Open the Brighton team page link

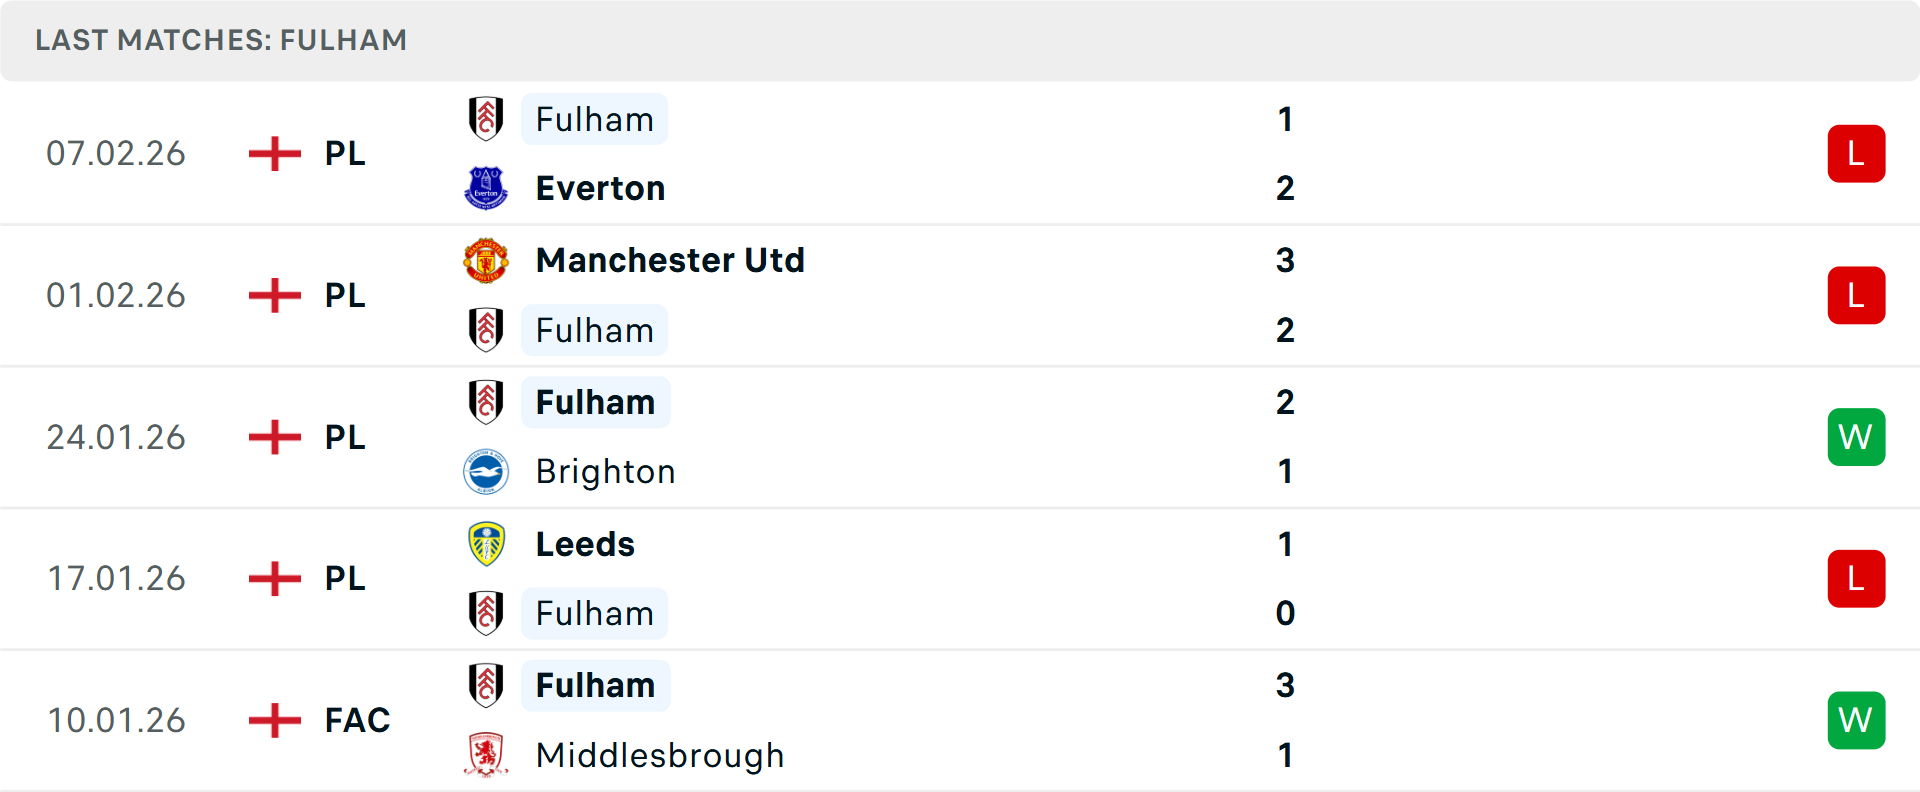[605, 471]
